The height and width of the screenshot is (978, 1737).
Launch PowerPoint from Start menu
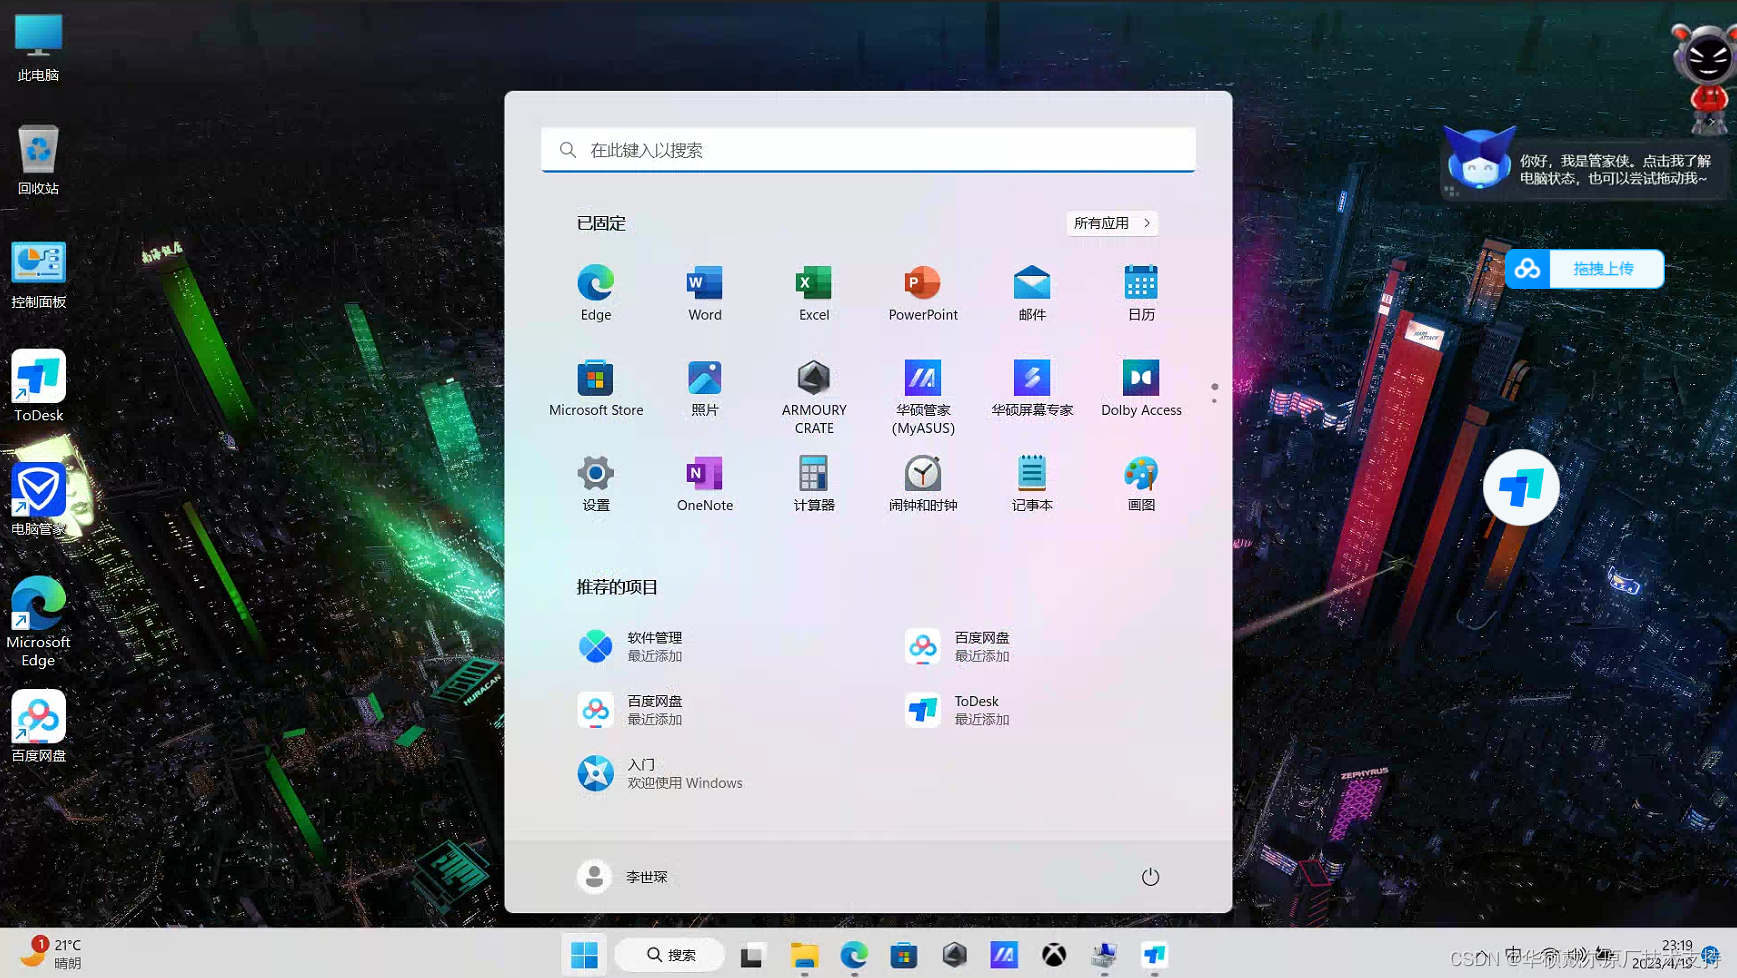click(922, 293)
